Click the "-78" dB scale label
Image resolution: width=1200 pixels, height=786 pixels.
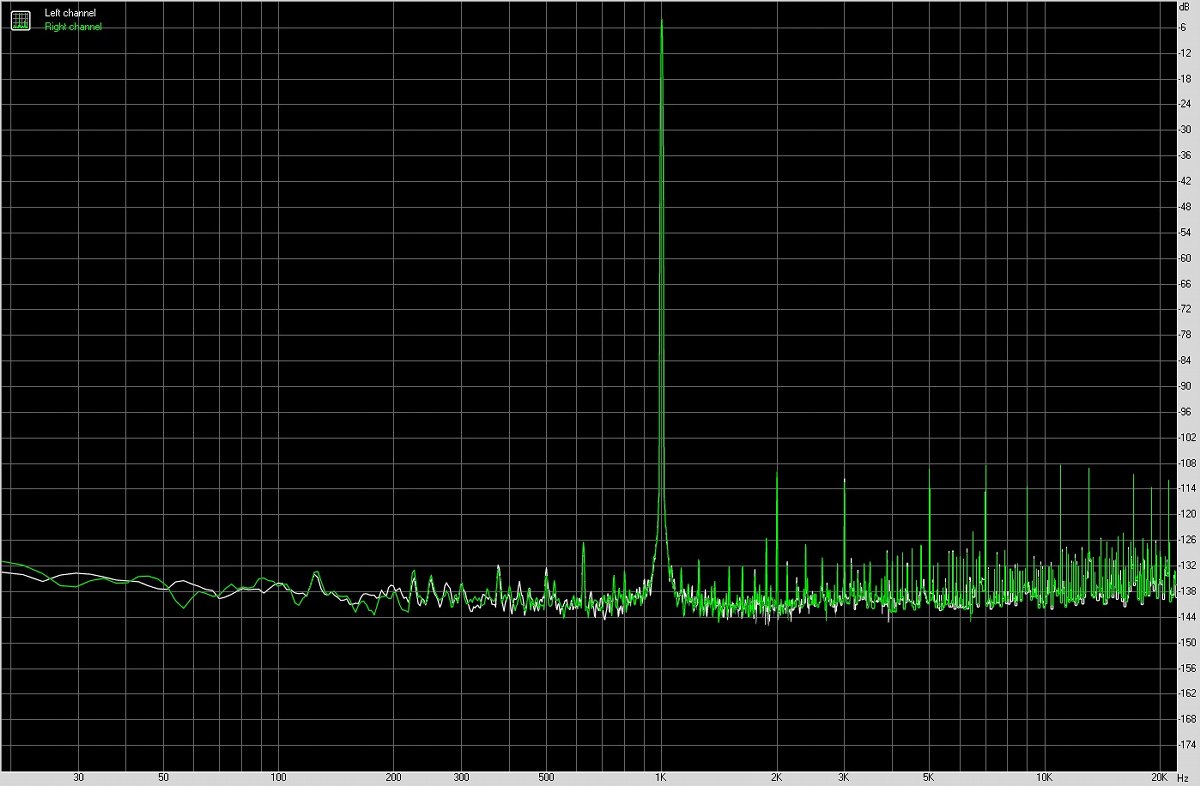click(1186, 335)
